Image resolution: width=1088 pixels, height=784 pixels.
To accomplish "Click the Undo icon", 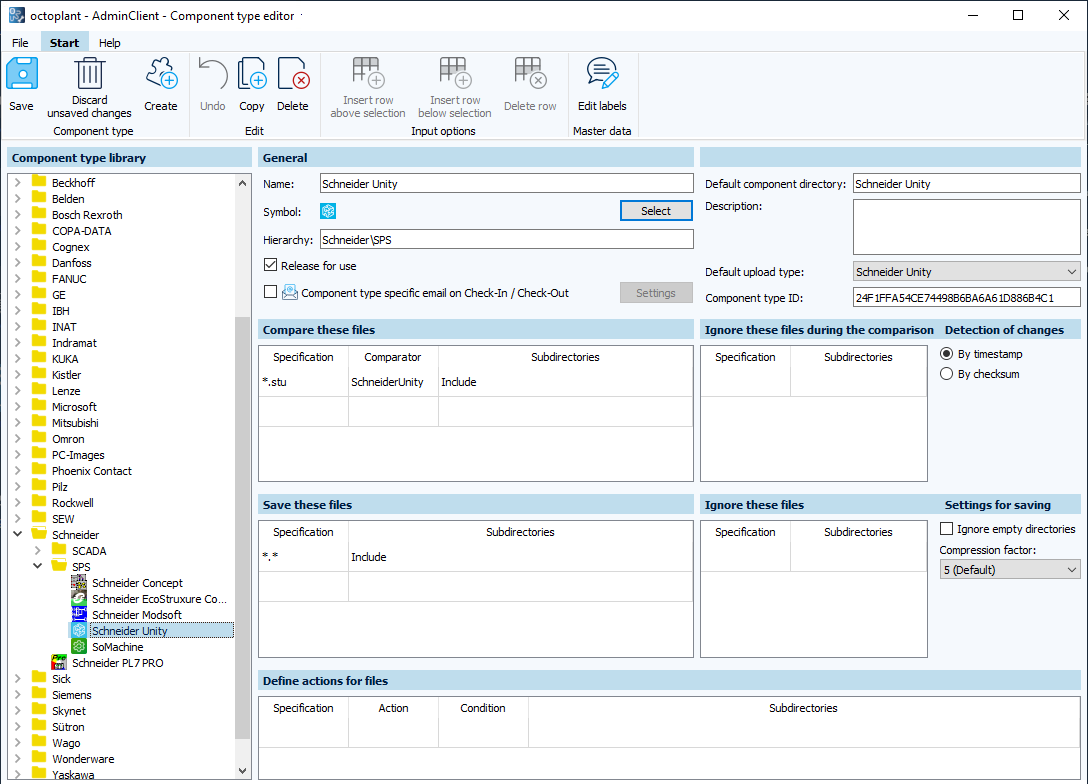I will [x=212, y=73].
